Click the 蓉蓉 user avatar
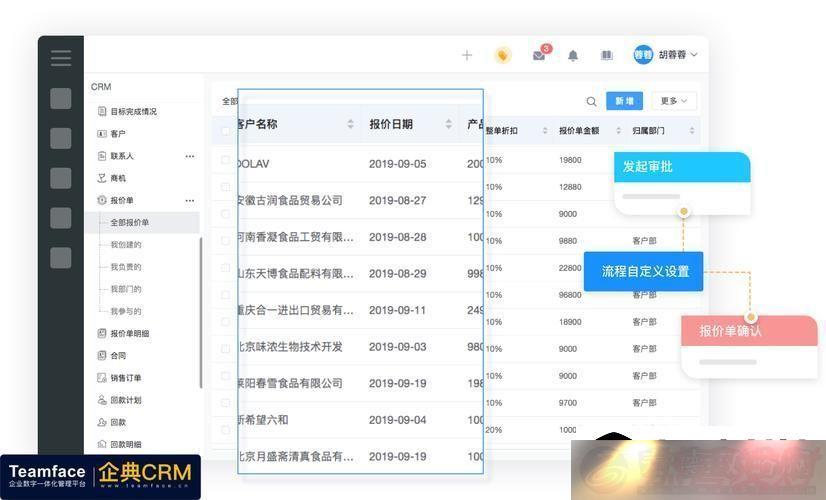This screenshot has height=500, width=826. click(x=643, y=55)
